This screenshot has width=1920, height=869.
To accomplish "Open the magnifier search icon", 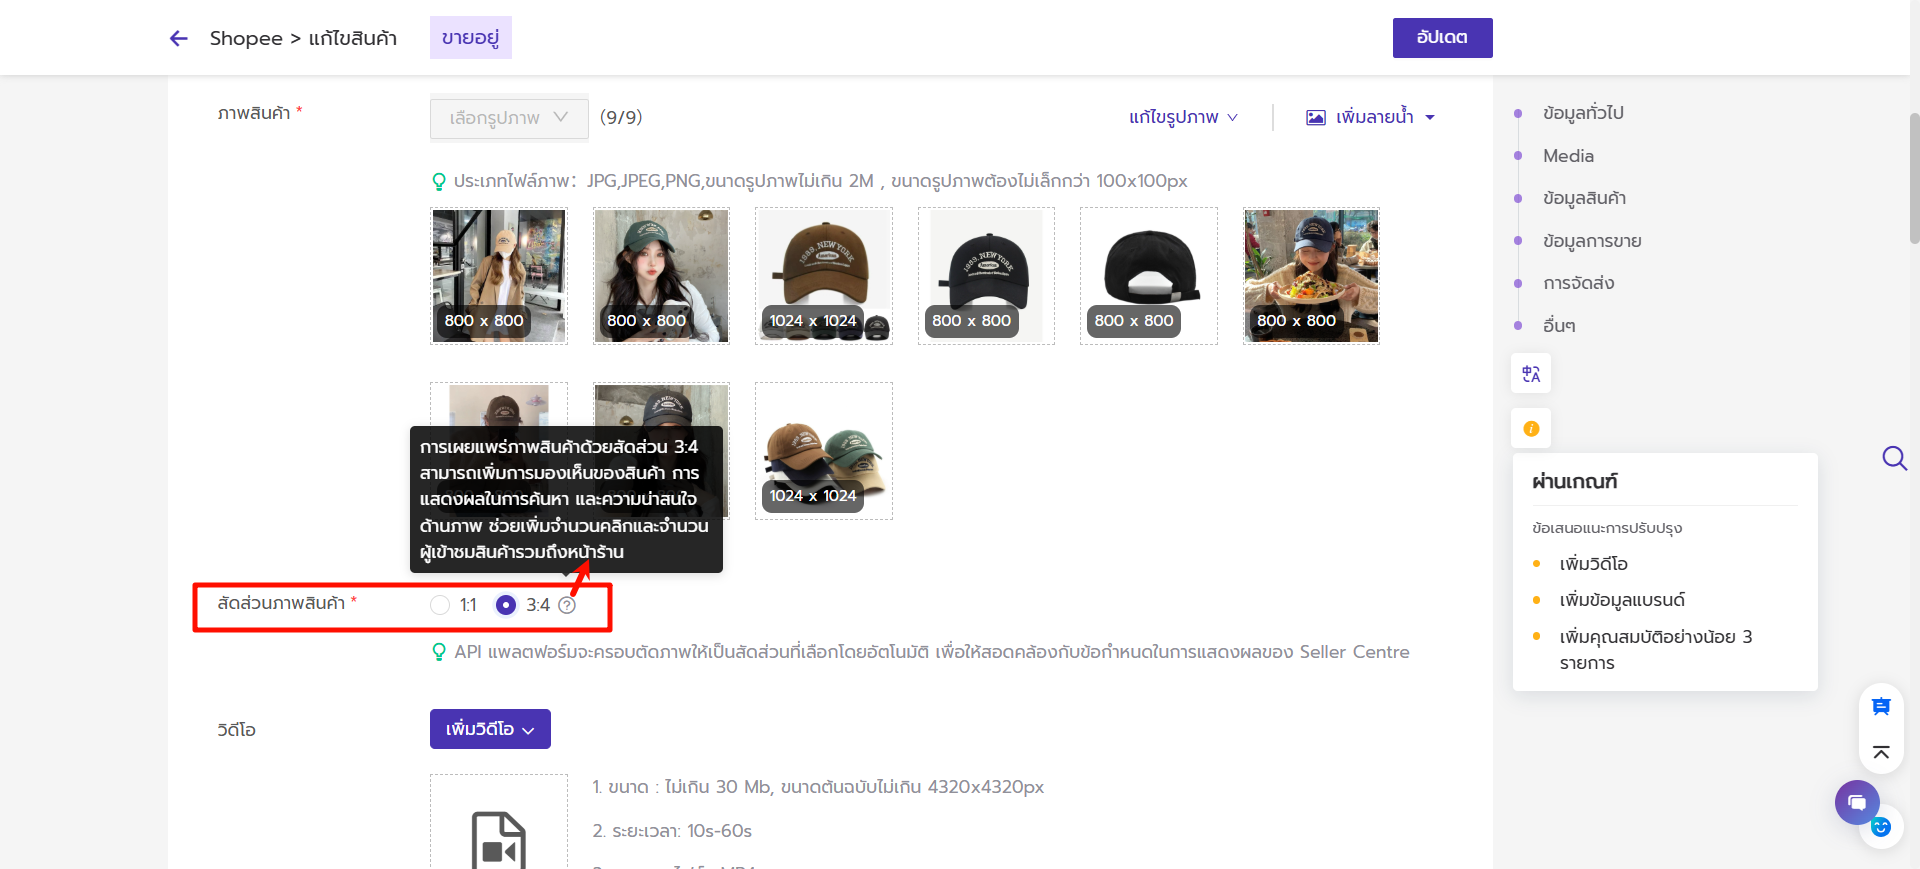I will pyautogui.click(x=1894, y=458).
